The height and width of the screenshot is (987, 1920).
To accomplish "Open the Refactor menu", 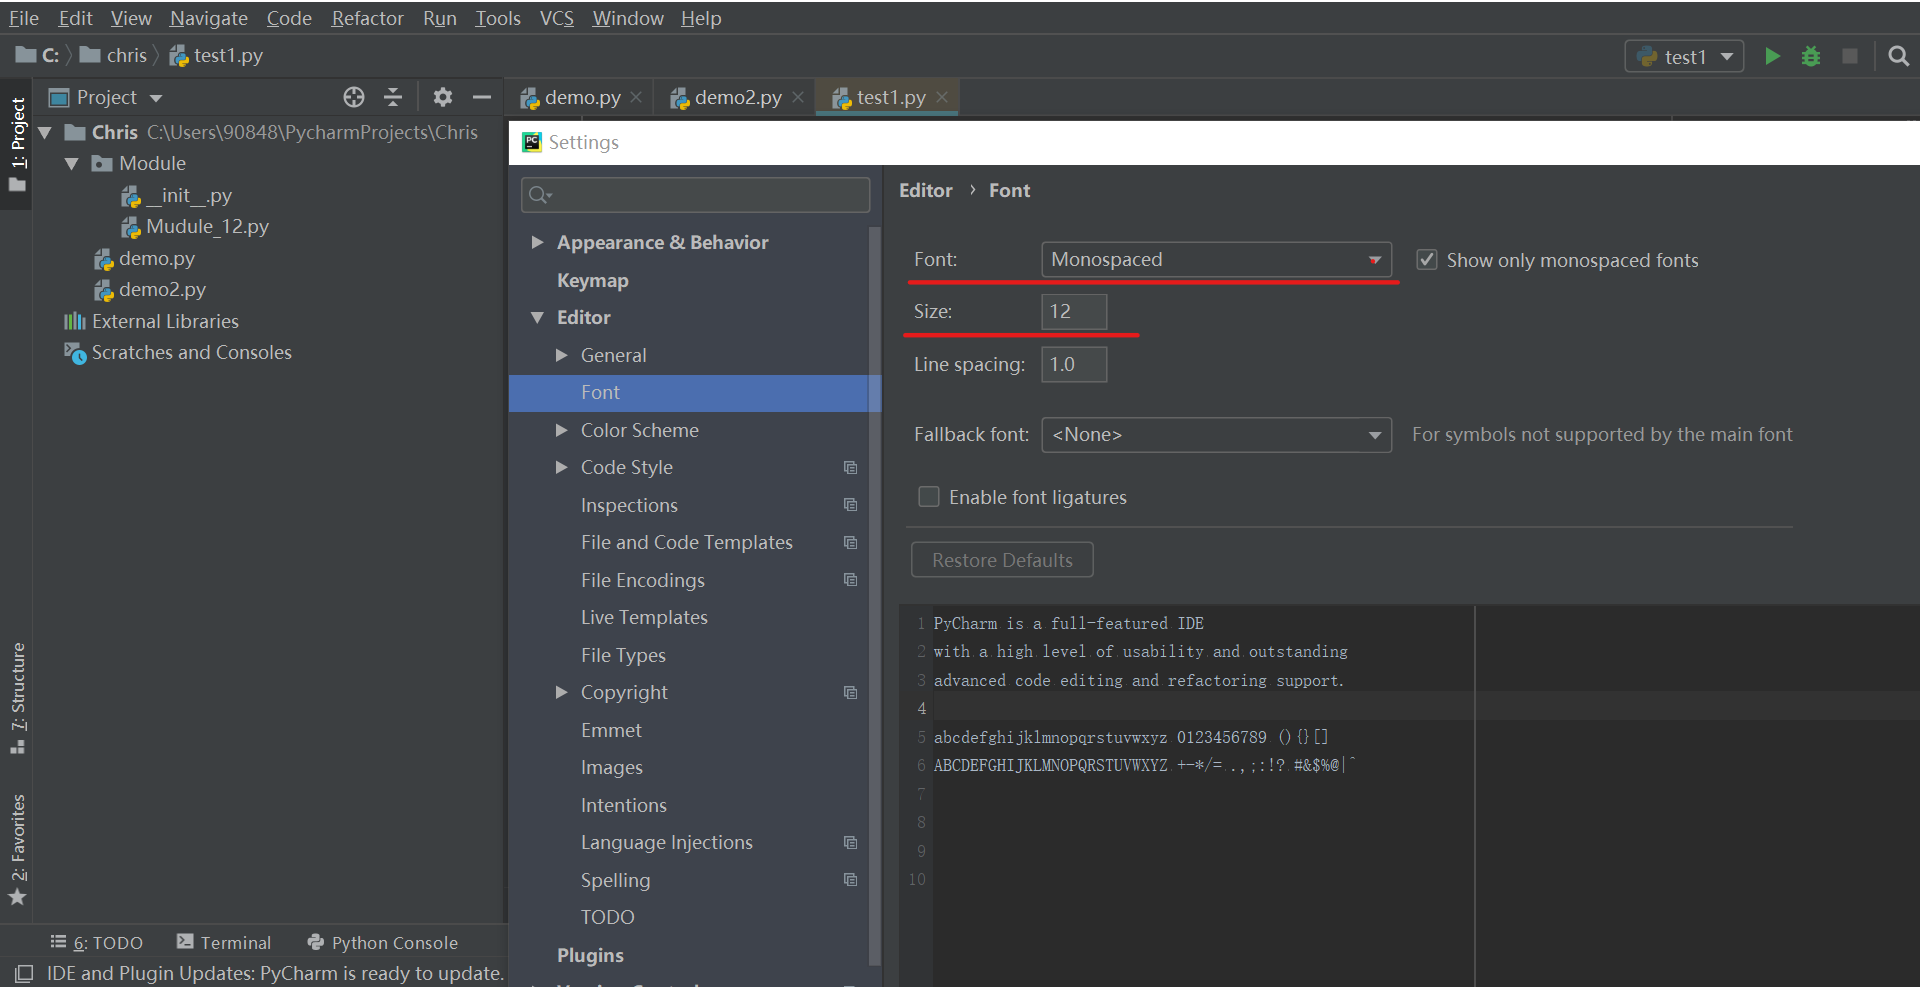I will [367, 18].
